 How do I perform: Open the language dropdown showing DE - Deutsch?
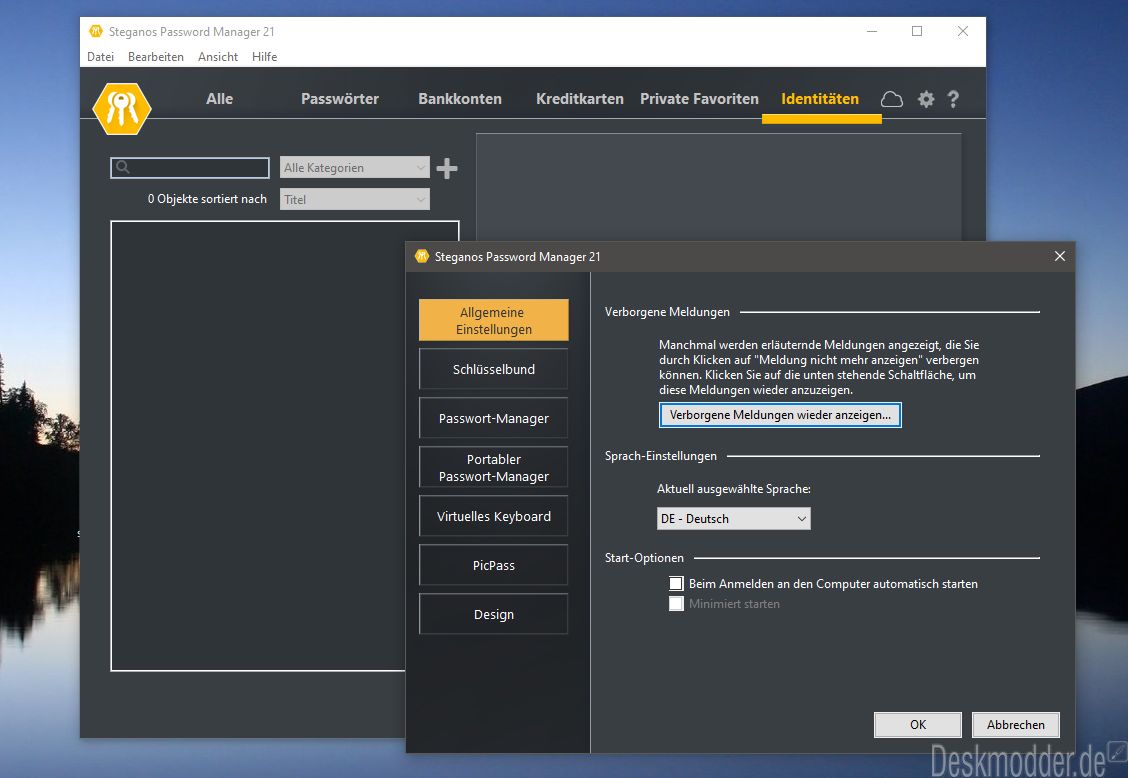734,519
